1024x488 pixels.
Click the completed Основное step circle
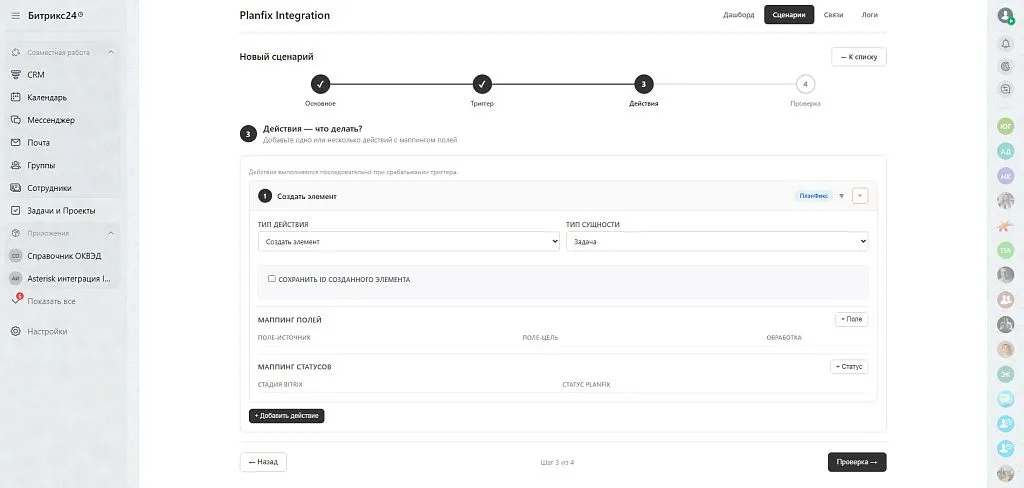(x=320, y=84)
